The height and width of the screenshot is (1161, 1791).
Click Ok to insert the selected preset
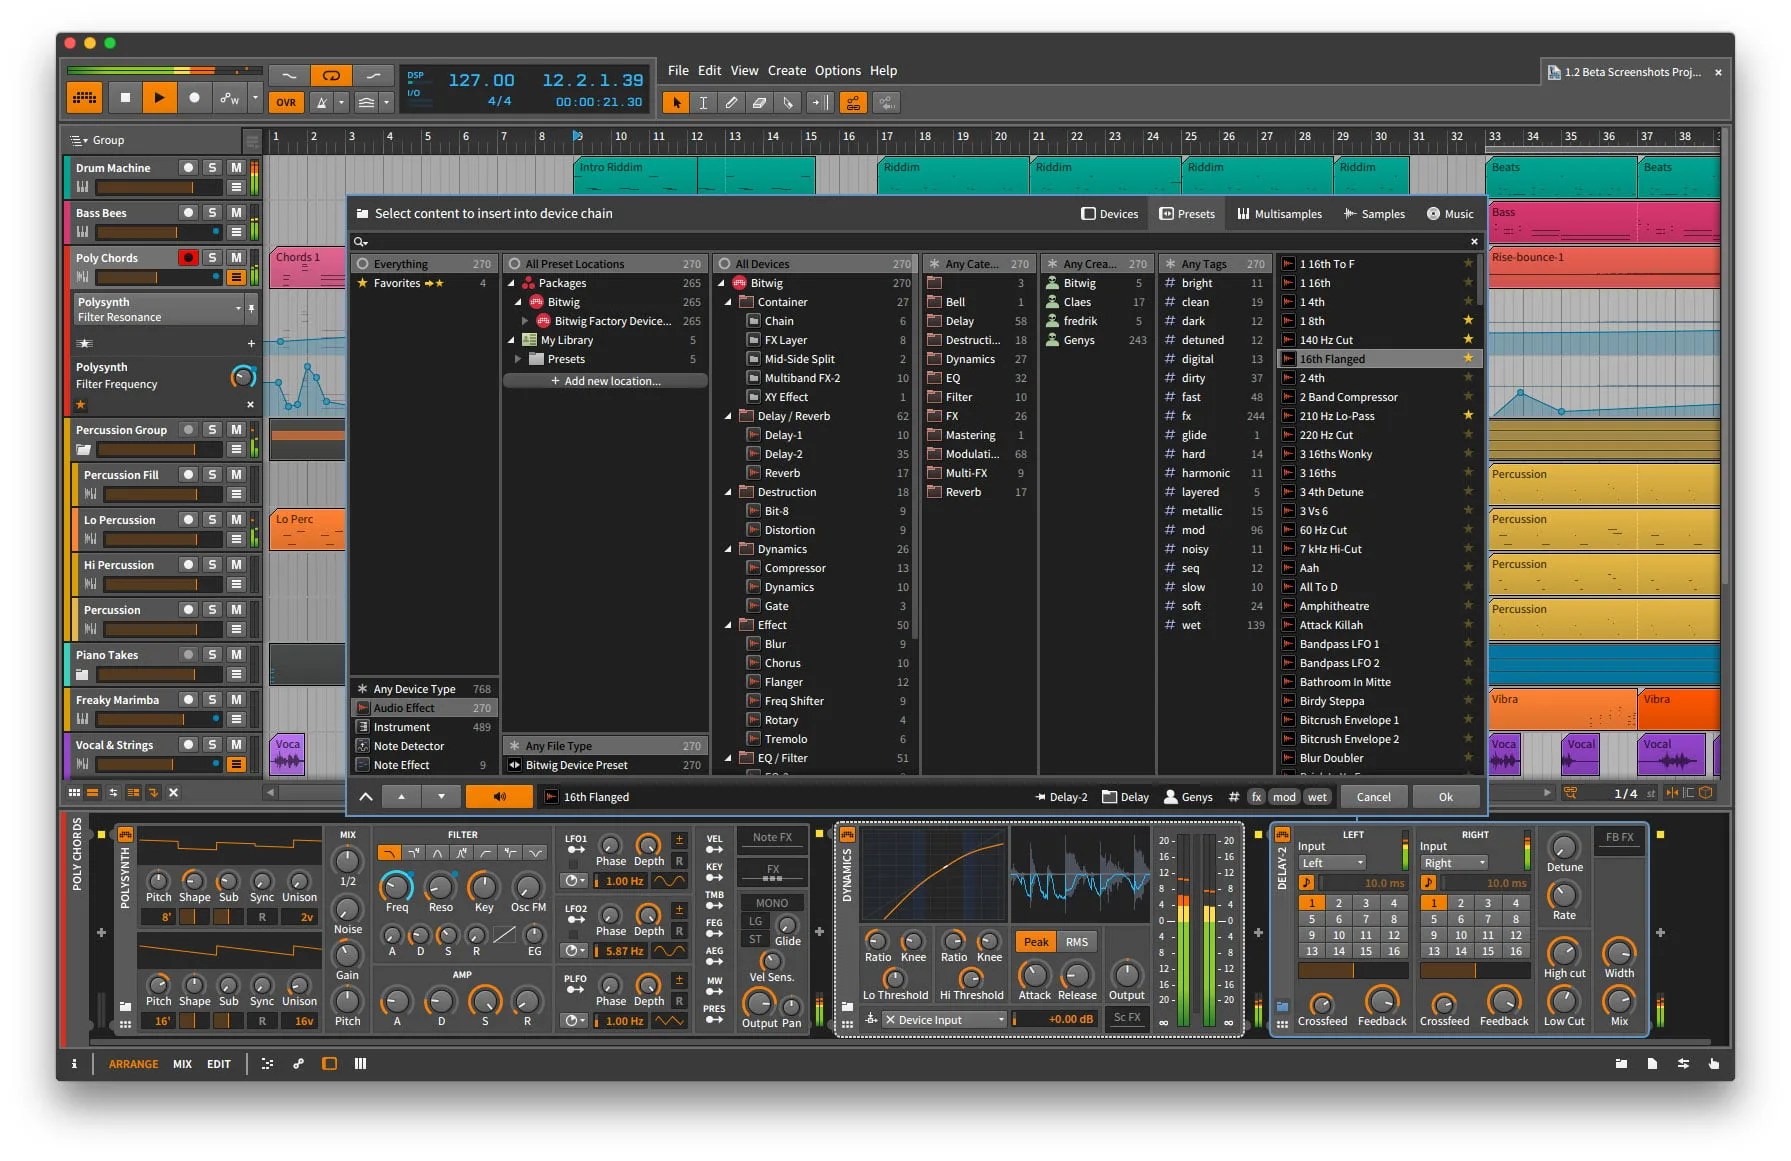1446,796
